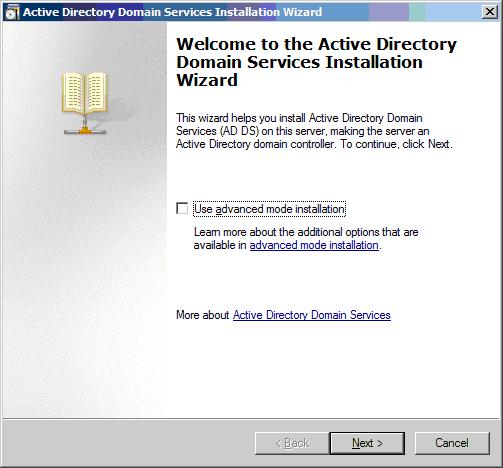Click the network base beneath the book icon
The height and width of the screenshot is (468, 503).
[85, 131]
